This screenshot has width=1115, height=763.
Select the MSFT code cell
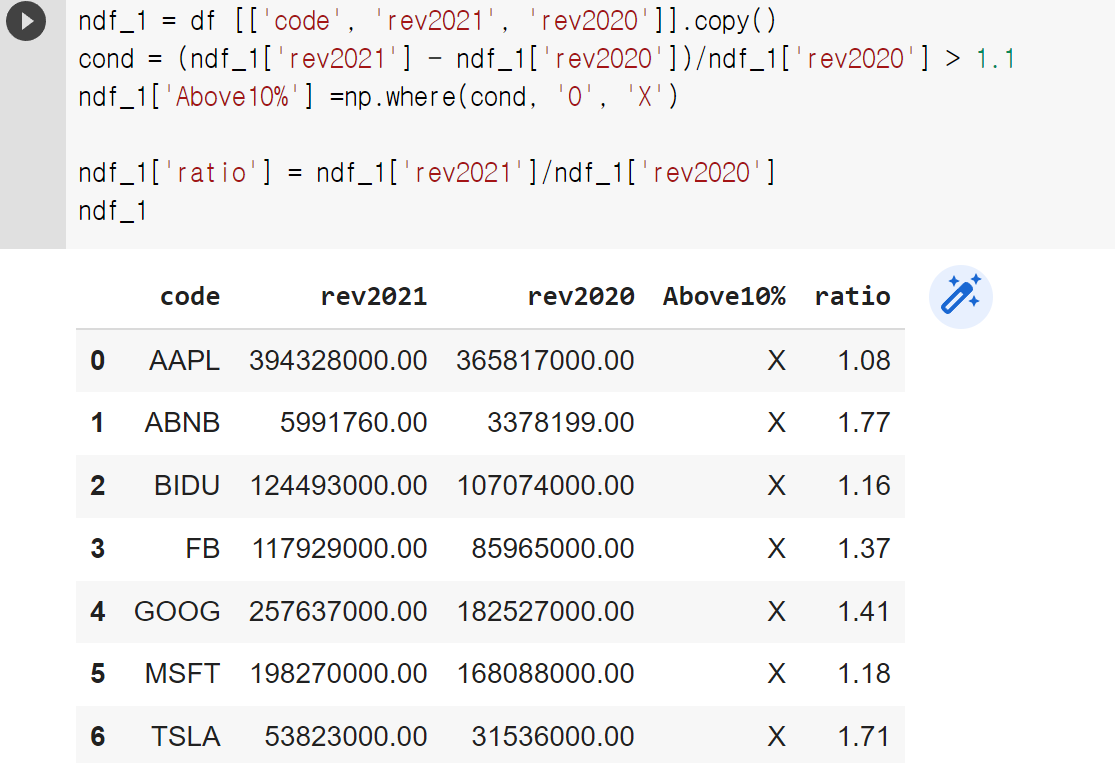click(x=182, y=673)
